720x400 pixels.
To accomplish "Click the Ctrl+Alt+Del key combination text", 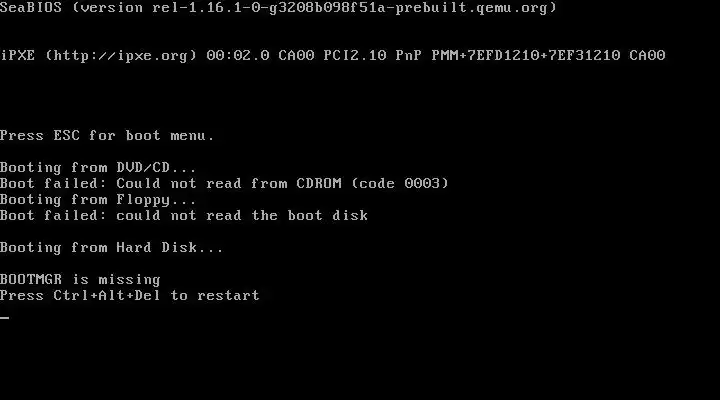I will 107,296.
